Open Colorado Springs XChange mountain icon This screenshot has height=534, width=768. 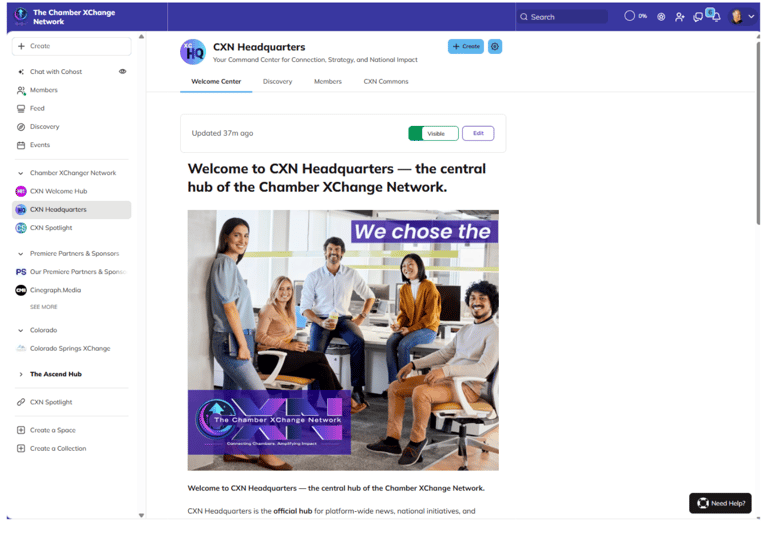21,348
